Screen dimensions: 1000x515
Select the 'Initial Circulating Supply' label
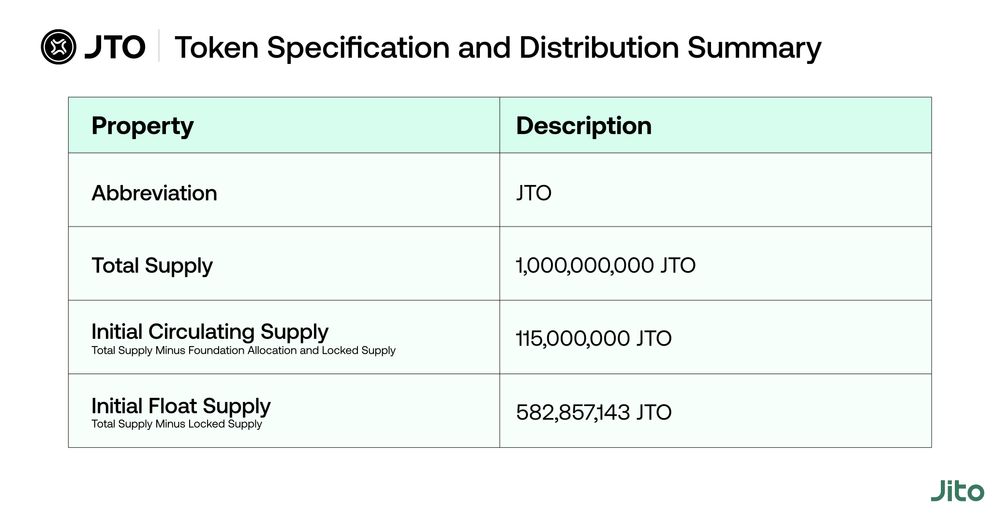[210, 331]
